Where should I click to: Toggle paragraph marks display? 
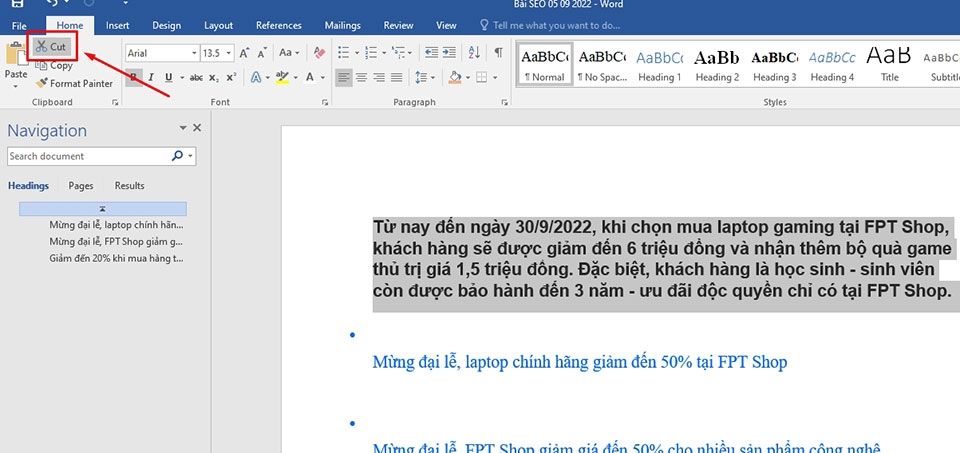tap(498, 53)
